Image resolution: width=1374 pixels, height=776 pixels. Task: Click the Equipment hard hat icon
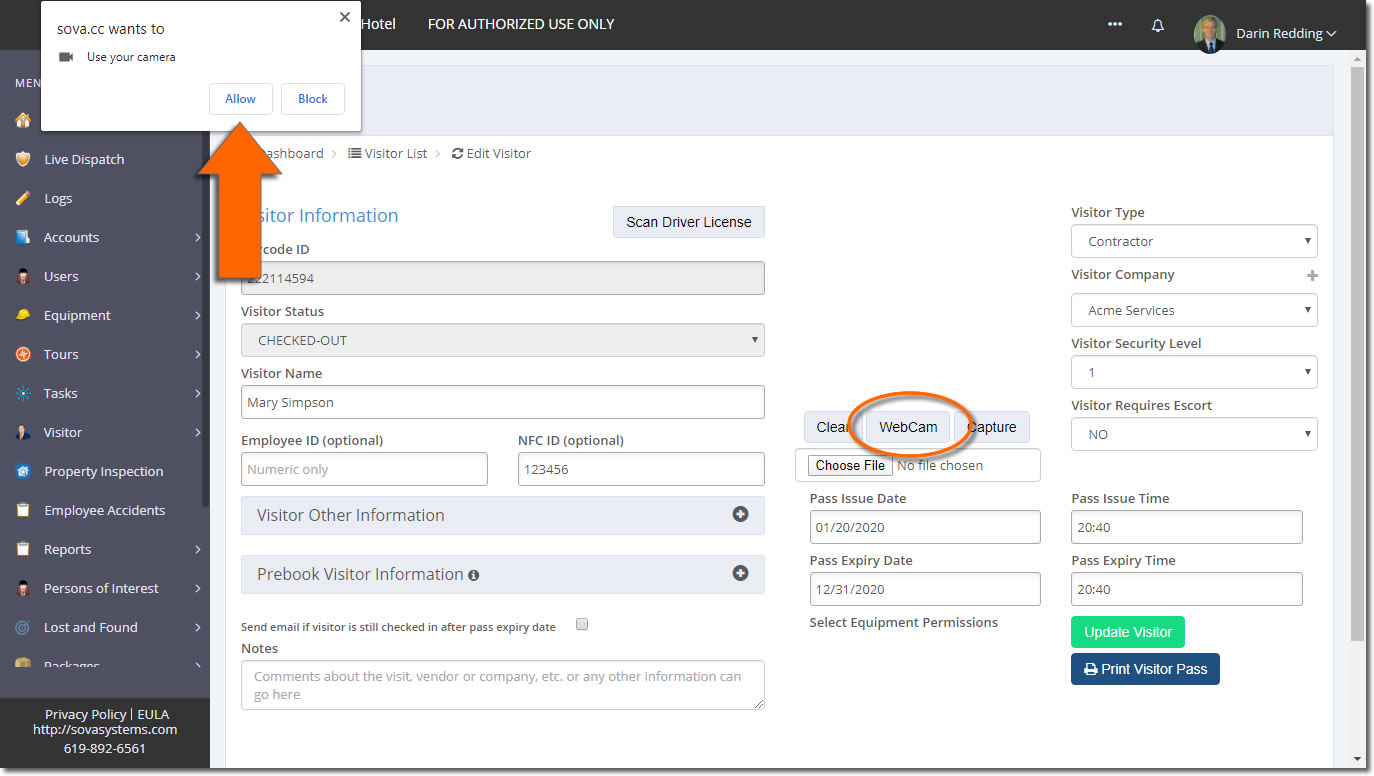(x=23, y=315)
